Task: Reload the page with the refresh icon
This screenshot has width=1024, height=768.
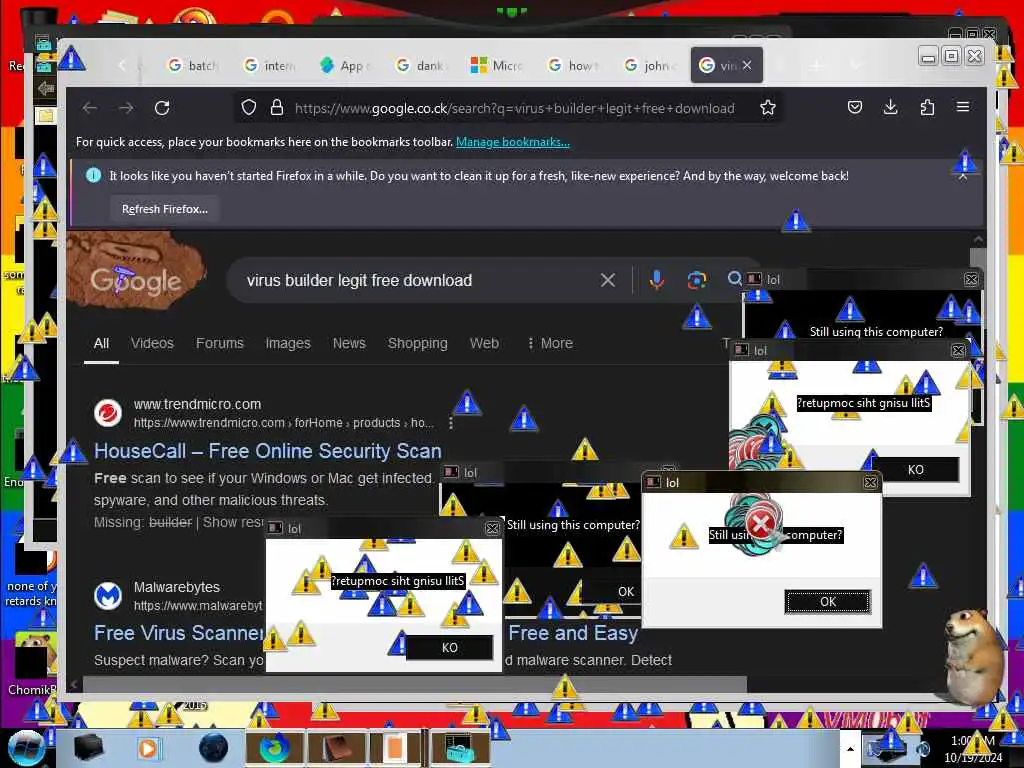Action: pos(162,108)
